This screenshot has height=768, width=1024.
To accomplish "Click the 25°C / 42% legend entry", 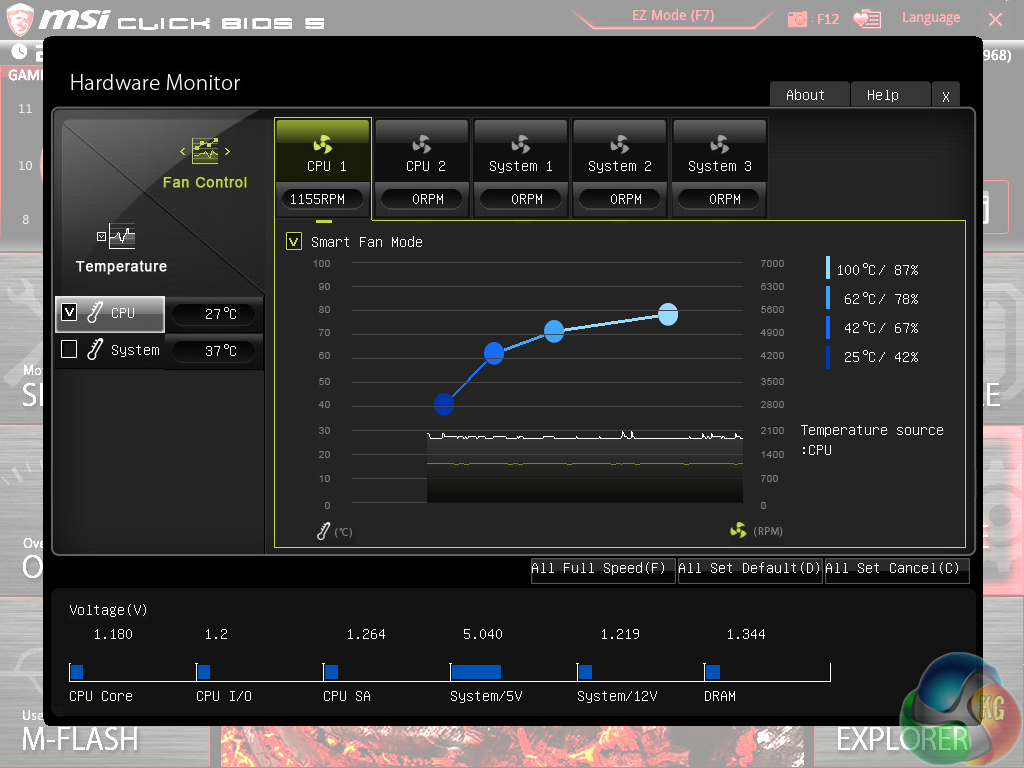I will (x=873, y=357).
